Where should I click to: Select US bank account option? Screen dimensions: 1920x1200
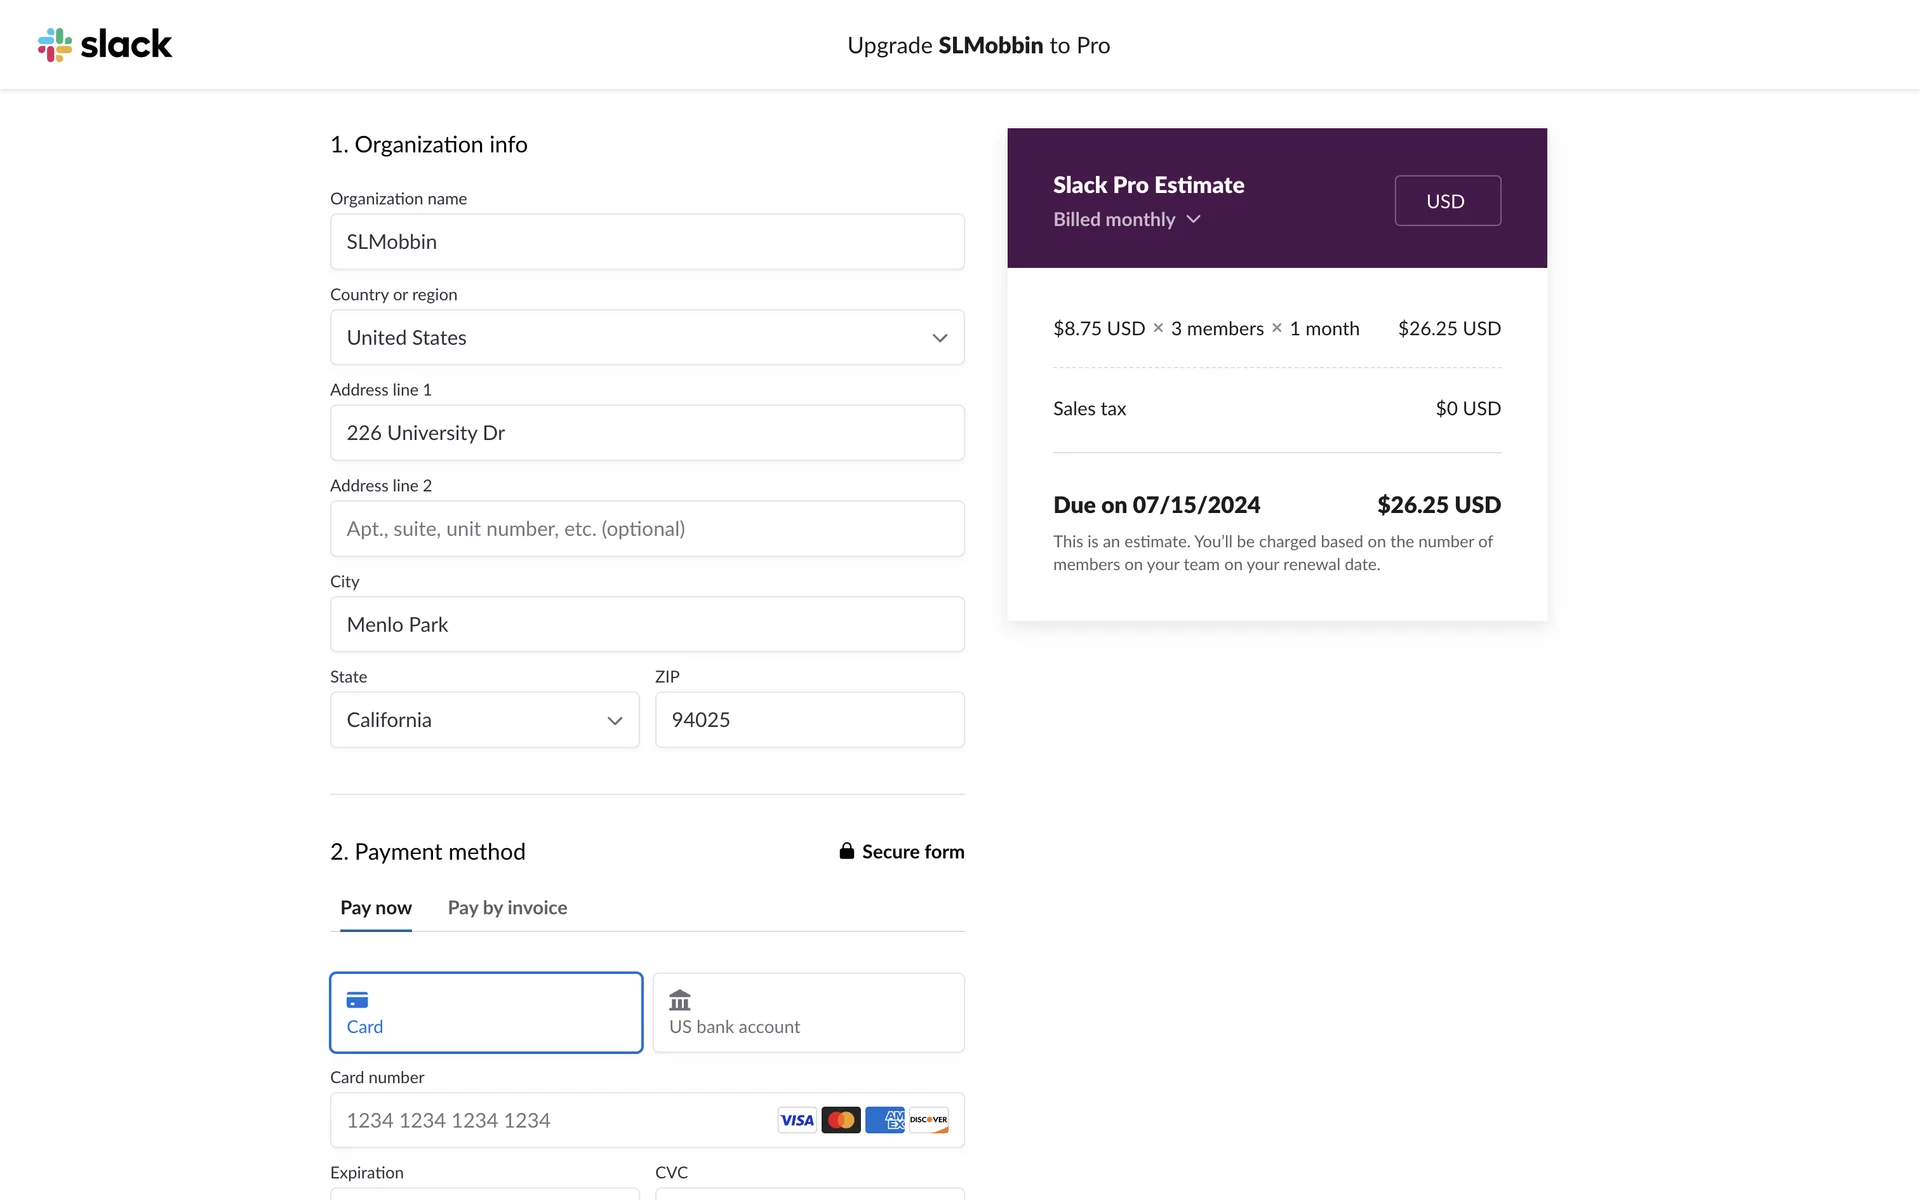[x=808, y=1012]
